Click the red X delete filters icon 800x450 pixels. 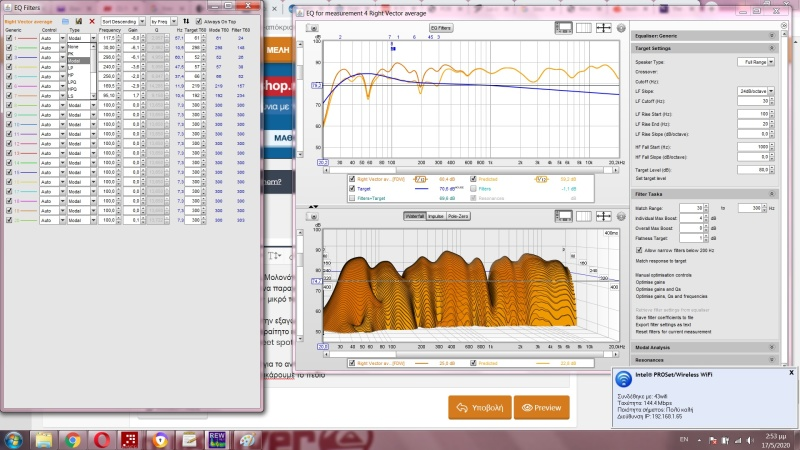92,20
